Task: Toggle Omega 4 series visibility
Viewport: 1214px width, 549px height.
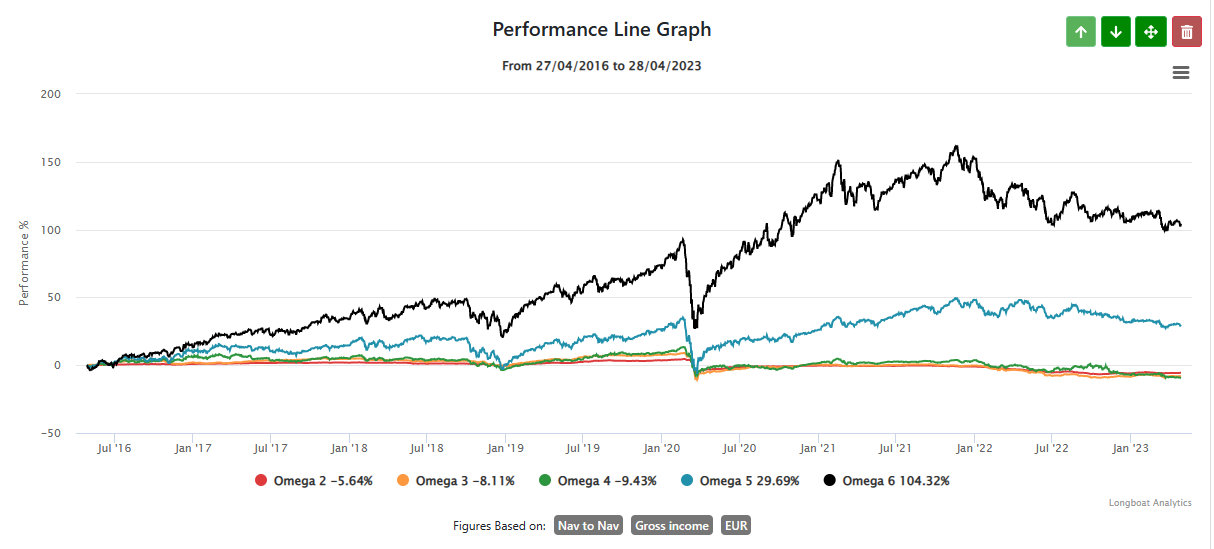Action: tap(607, 481)
